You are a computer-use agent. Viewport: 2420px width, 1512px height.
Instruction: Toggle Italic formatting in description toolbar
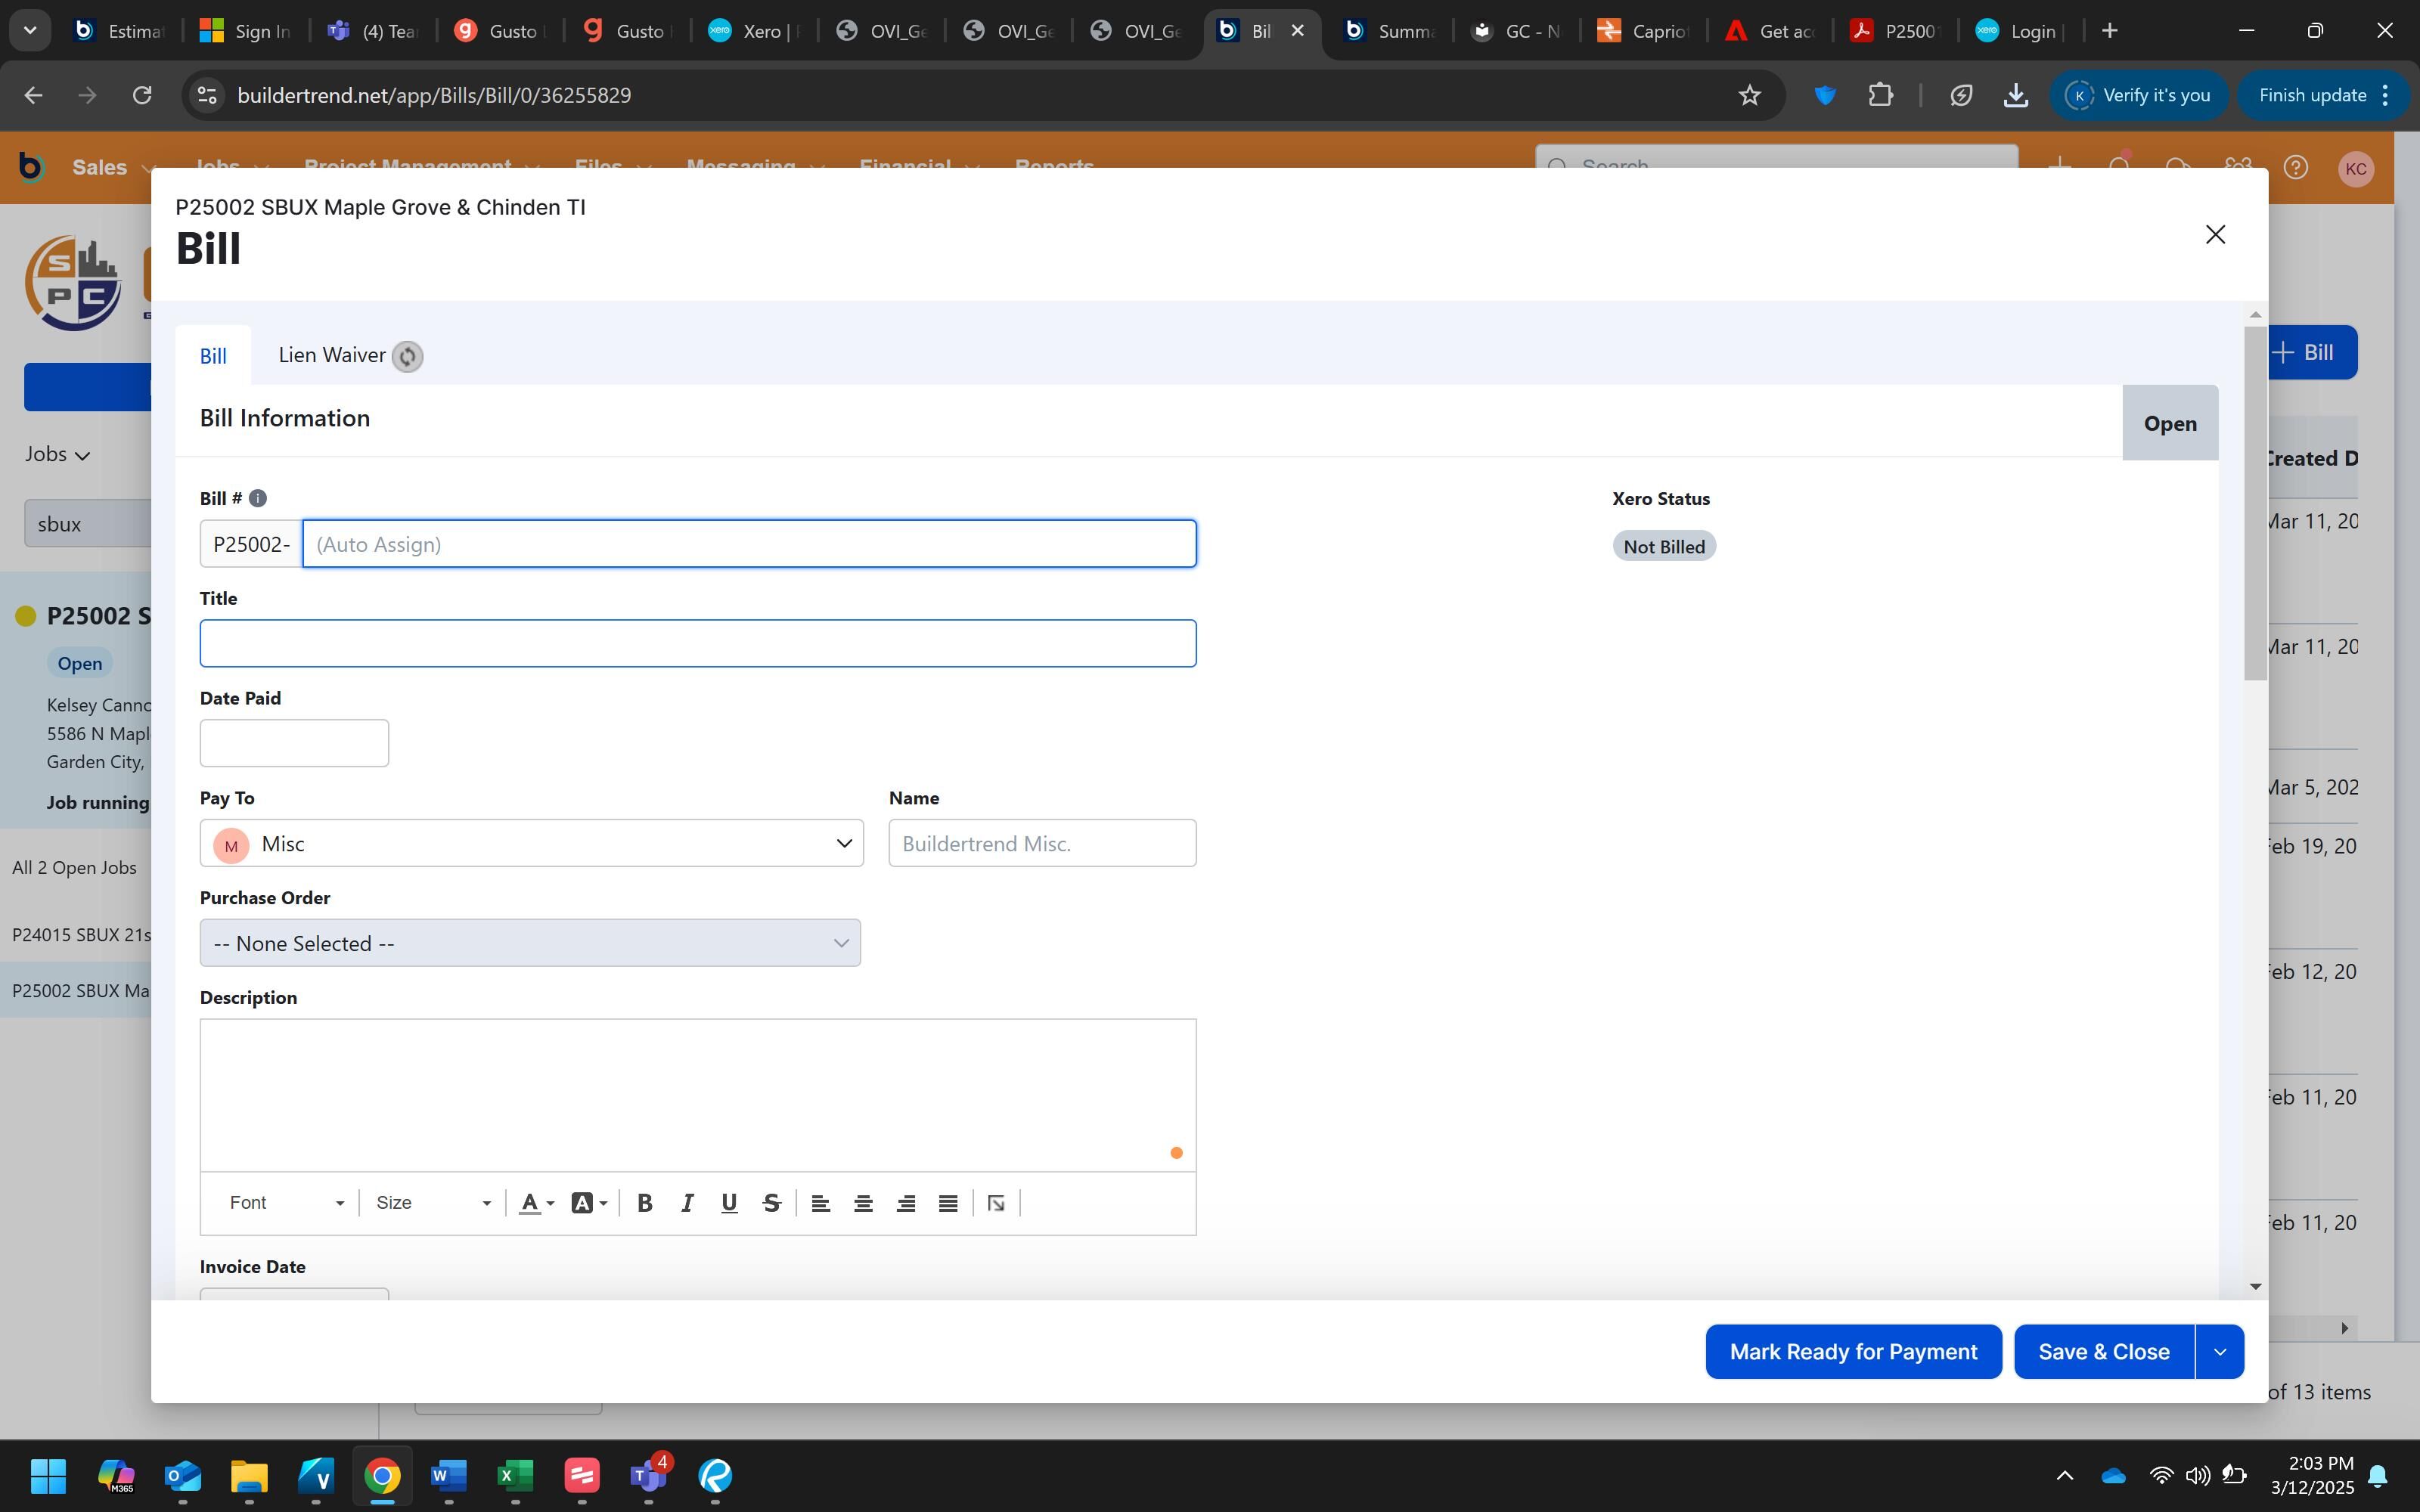pos(687,1203)
